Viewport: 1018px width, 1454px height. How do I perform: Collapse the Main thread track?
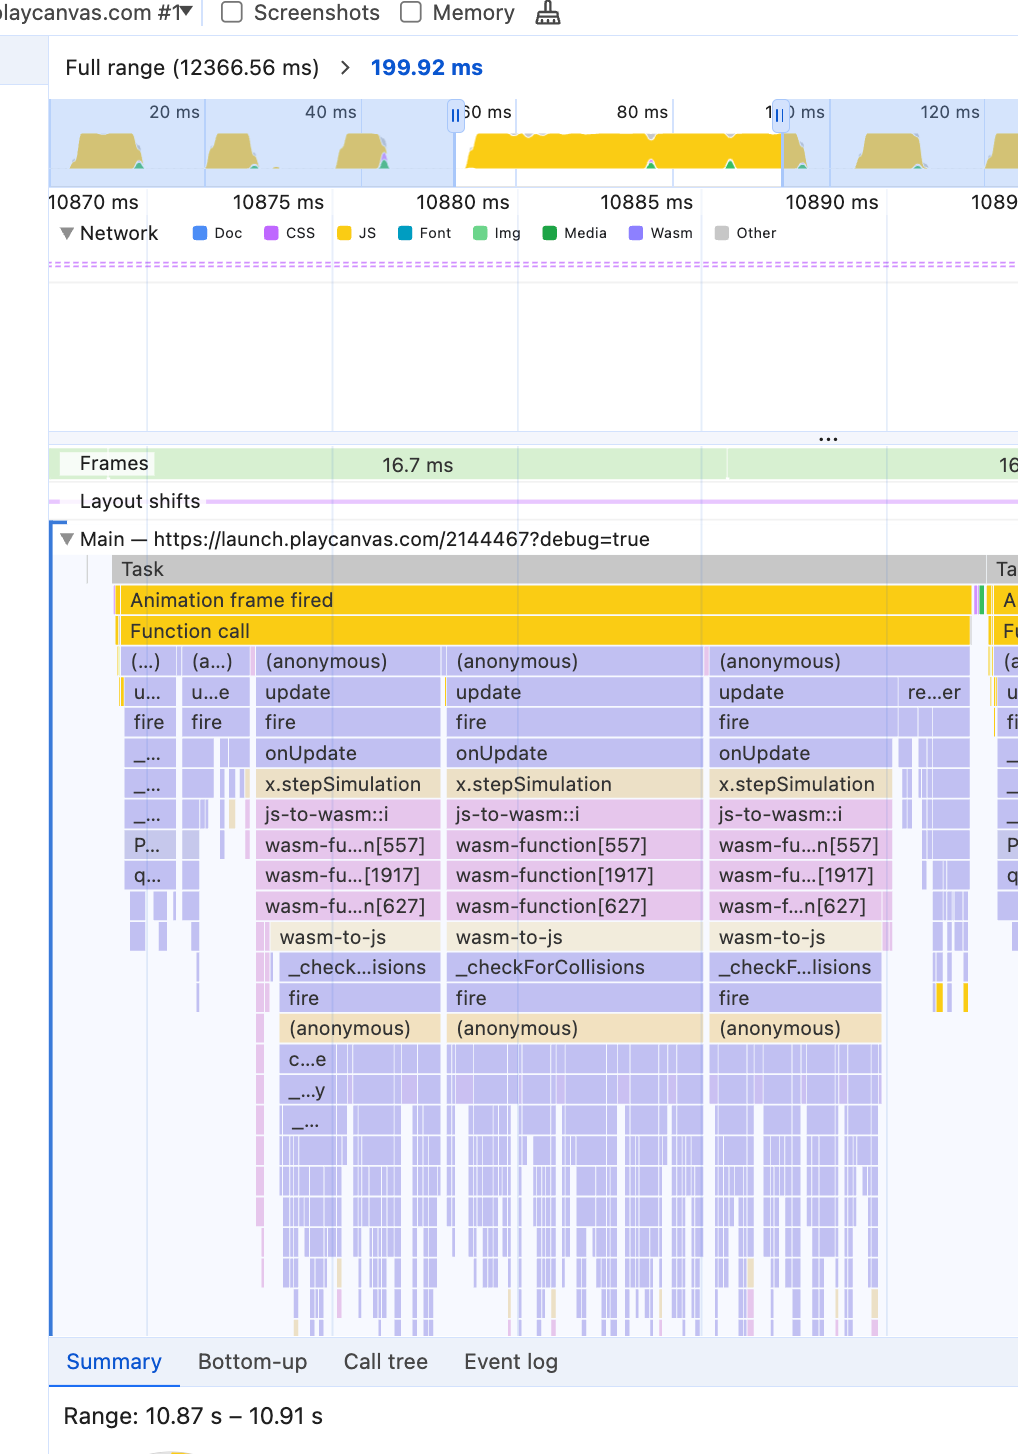(67, 539)
